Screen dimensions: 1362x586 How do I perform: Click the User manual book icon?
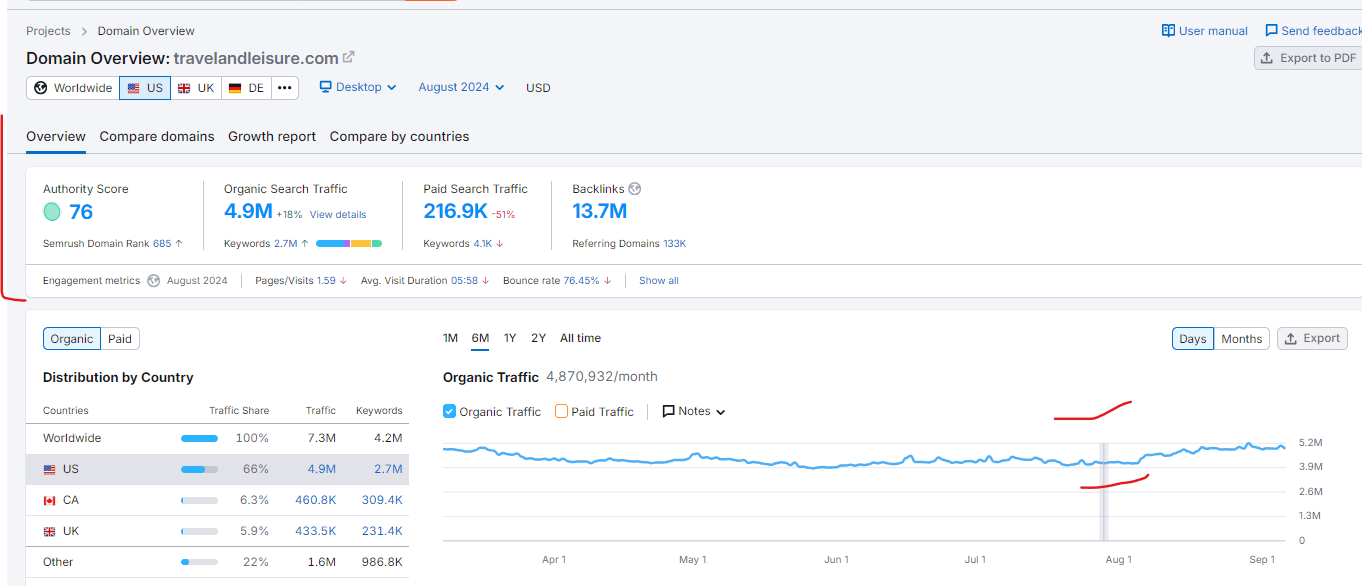click(1168, 31)
